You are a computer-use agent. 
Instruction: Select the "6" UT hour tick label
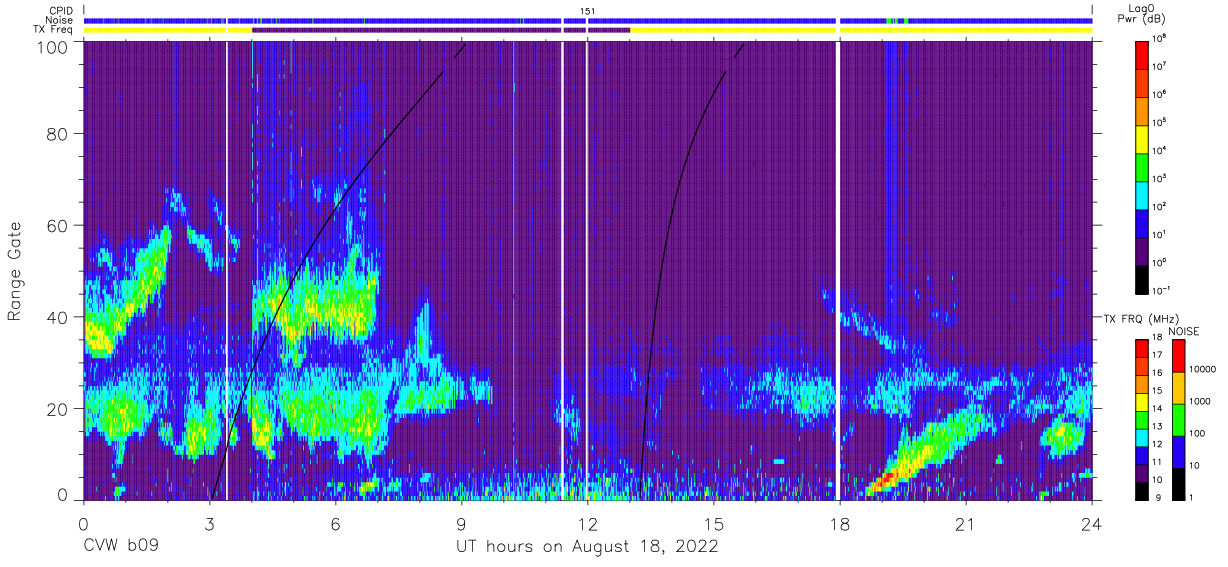[x=336, y=523]
